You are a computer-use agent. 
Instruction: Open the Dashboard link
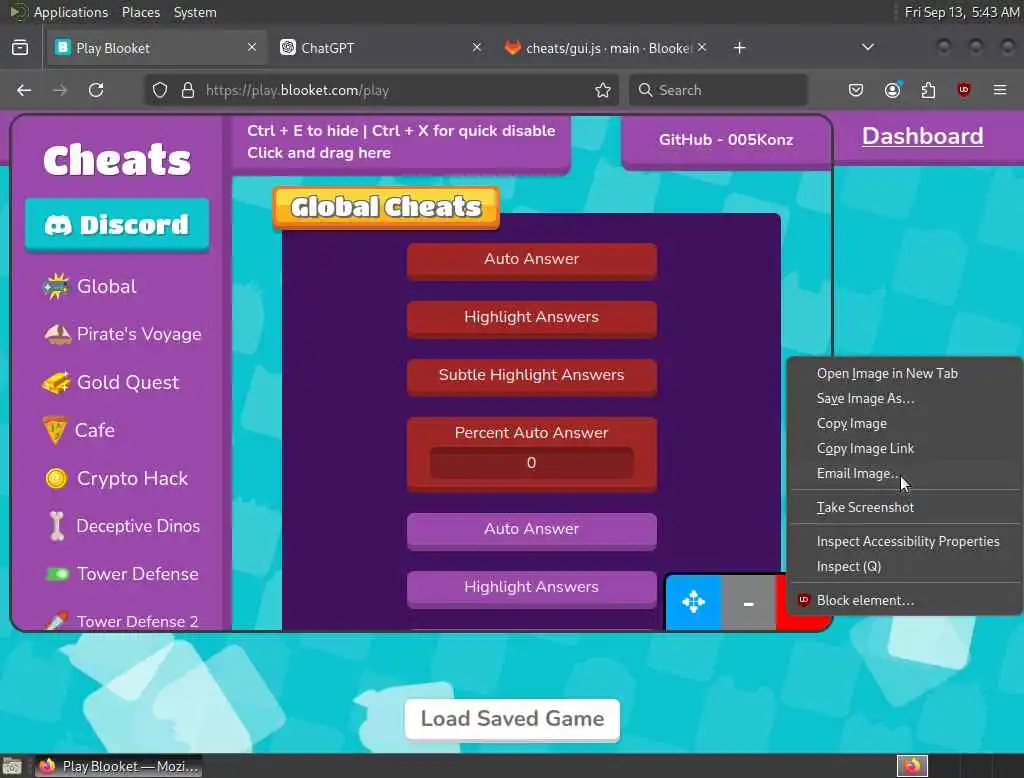922,136
